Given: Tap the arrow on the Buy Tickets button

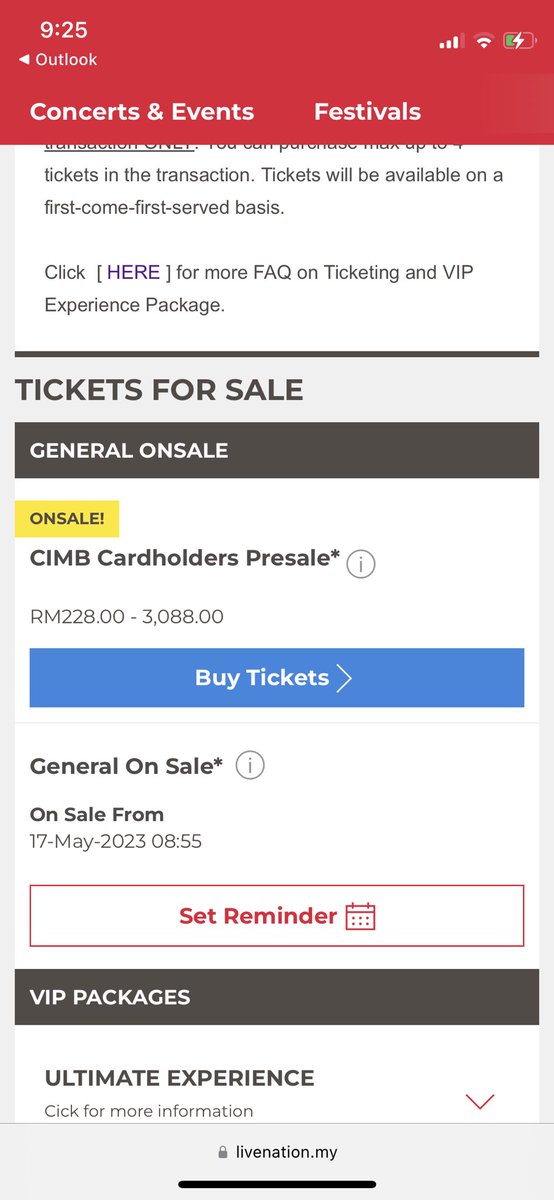Looking at the screenshot, I should click(x=344, y=678).
